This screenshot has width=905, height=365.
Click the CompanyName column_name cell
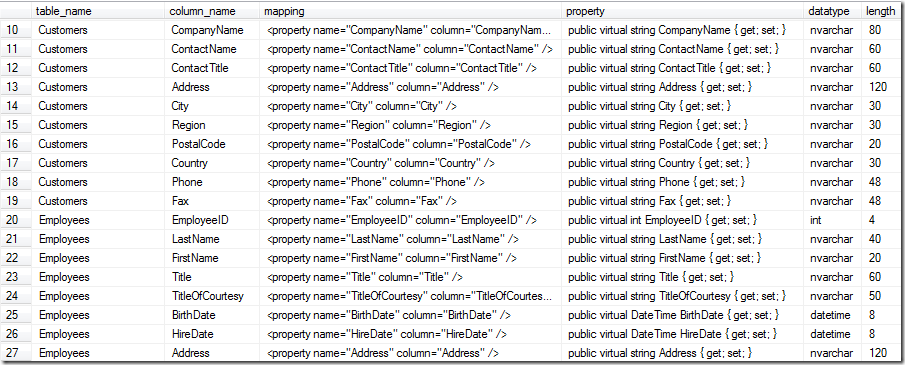211,30
